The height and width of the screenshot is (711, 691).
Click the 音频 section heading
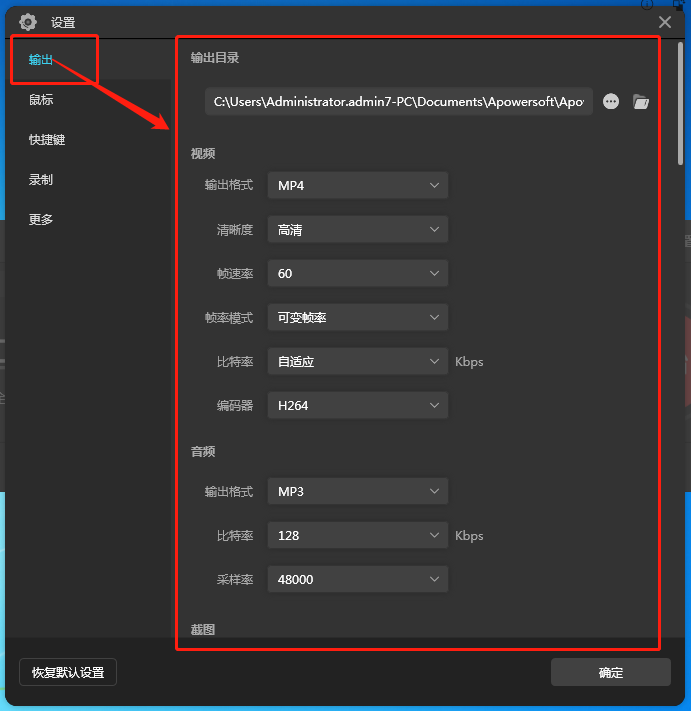pos(203,451)
